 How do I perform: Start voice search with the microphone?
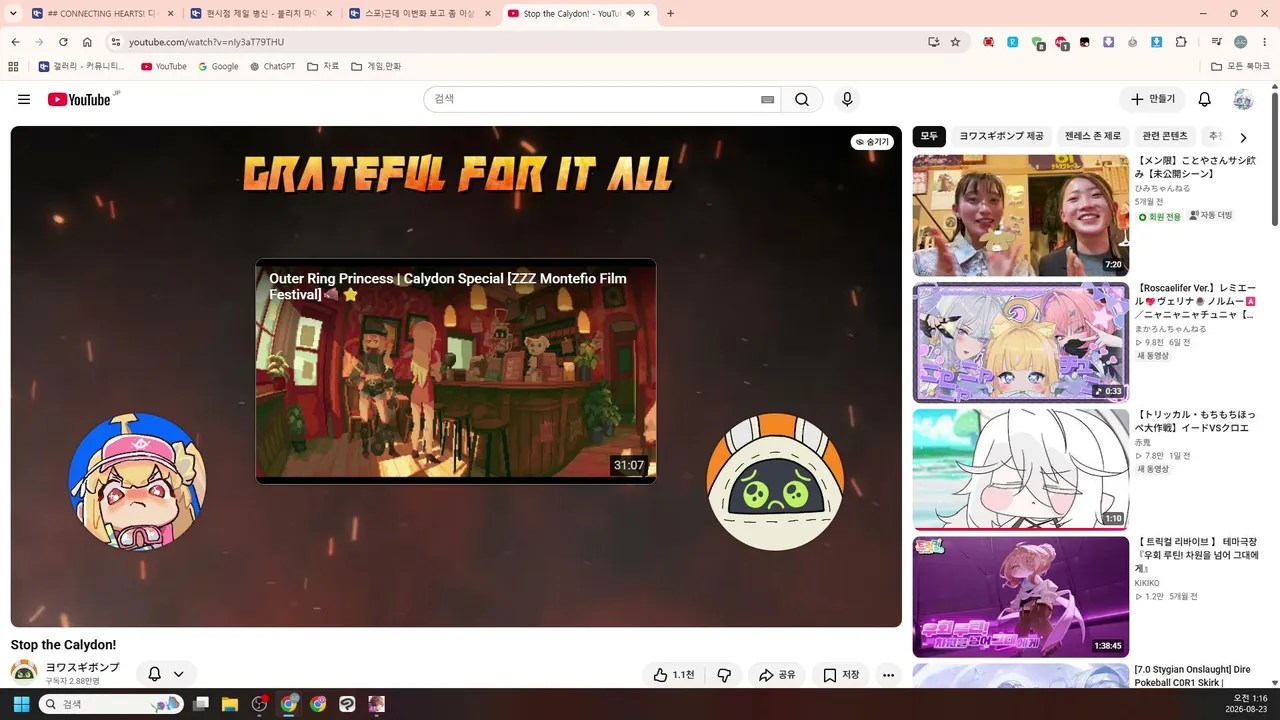[847, 99]
